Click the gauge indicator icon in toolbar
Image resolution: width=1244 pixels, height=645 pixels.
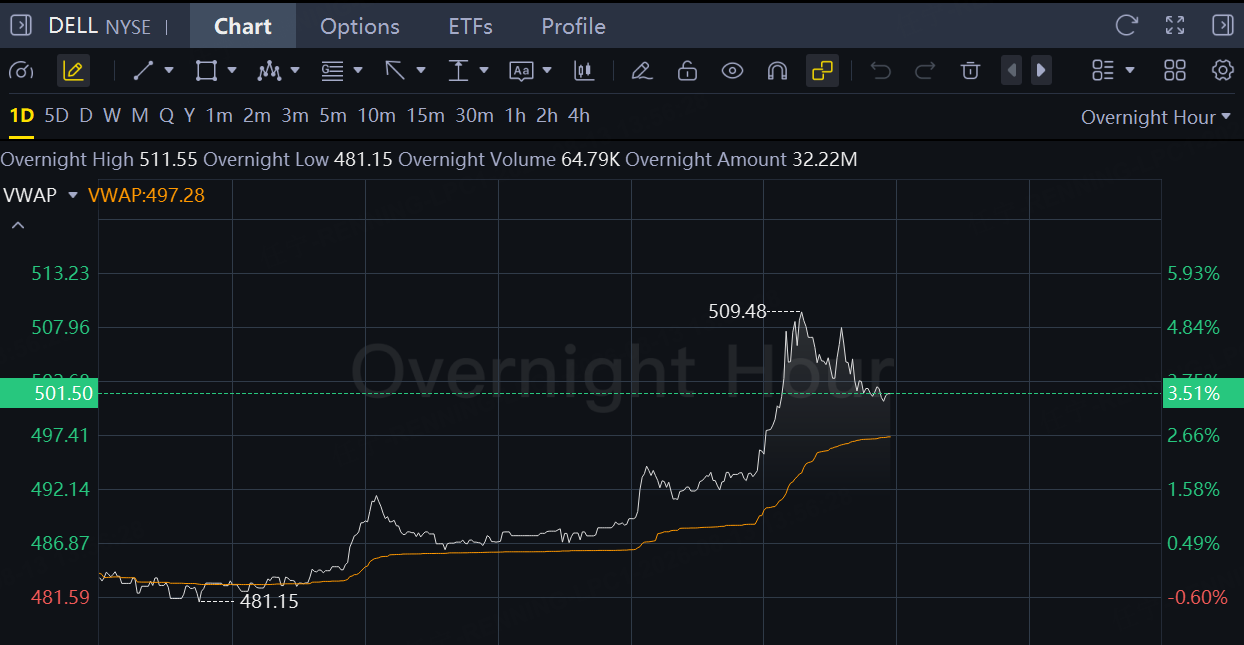pyautogui.click(x=21, y=71)
